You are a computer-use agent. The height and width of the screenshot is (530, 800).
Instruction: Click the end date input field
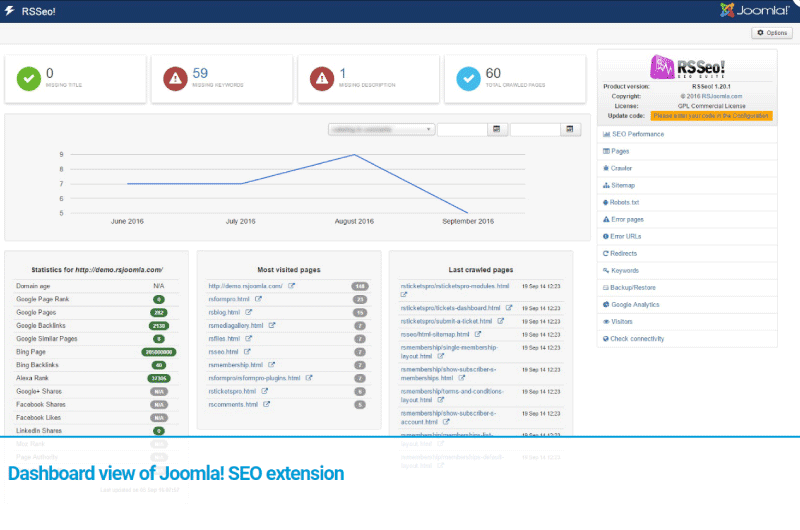point(535,130)
